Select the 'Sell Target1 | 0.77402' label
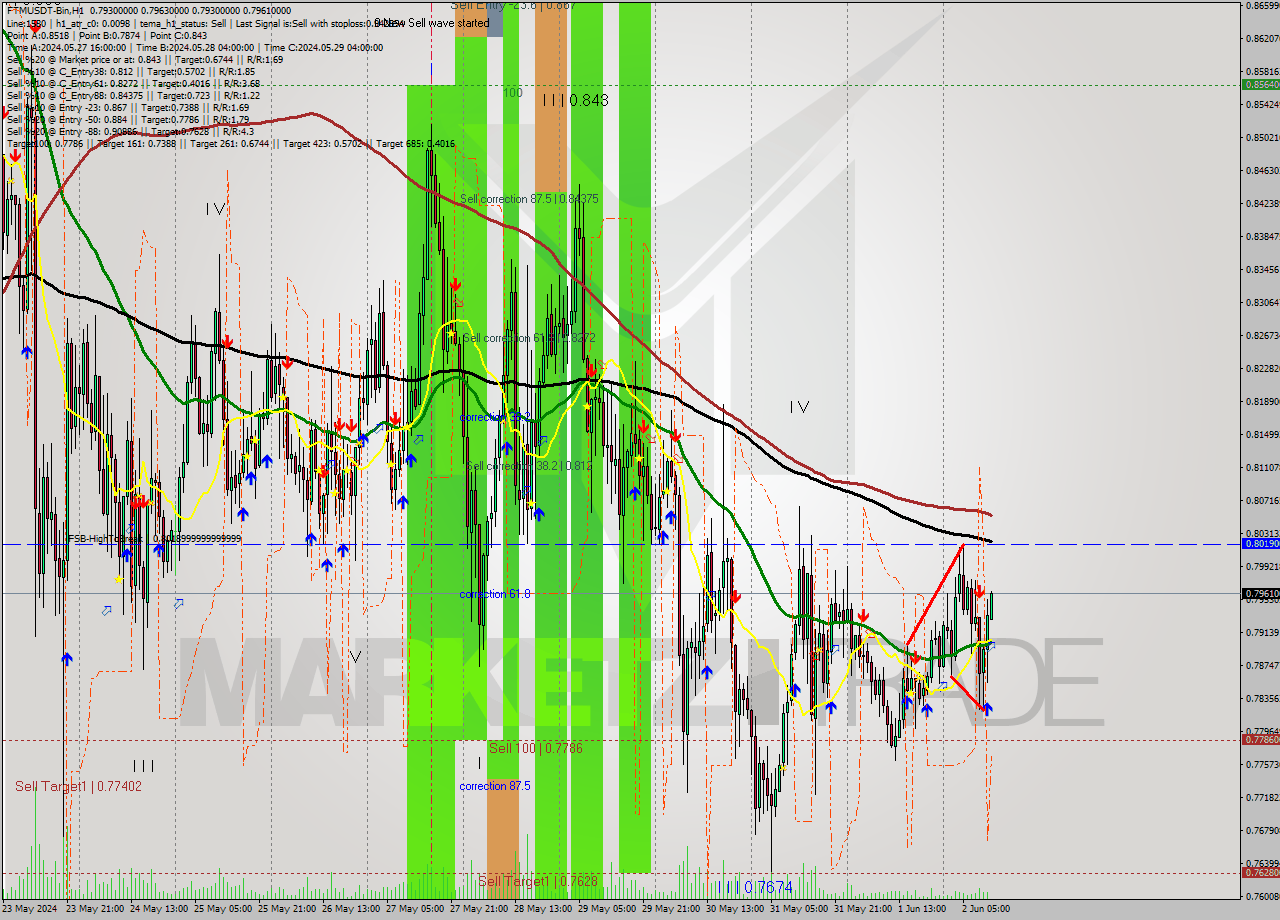 coord(78,787)
